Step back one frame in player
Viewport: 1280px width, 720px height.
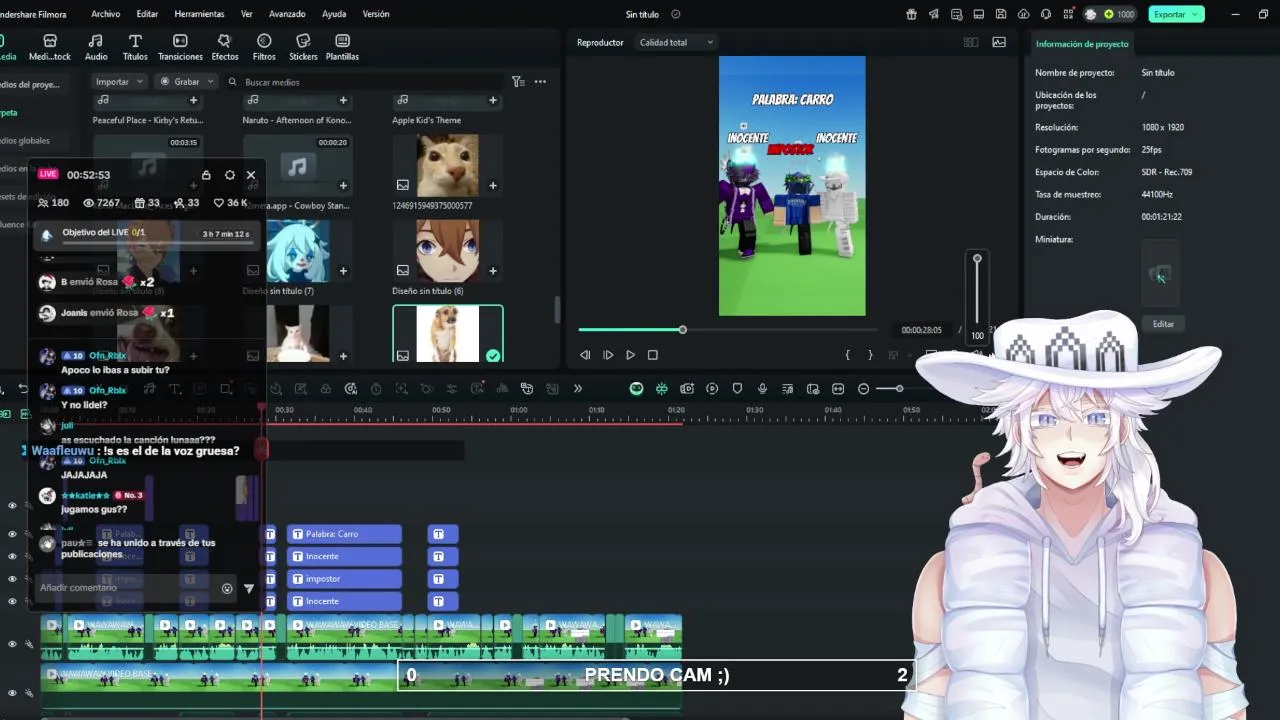585,355
